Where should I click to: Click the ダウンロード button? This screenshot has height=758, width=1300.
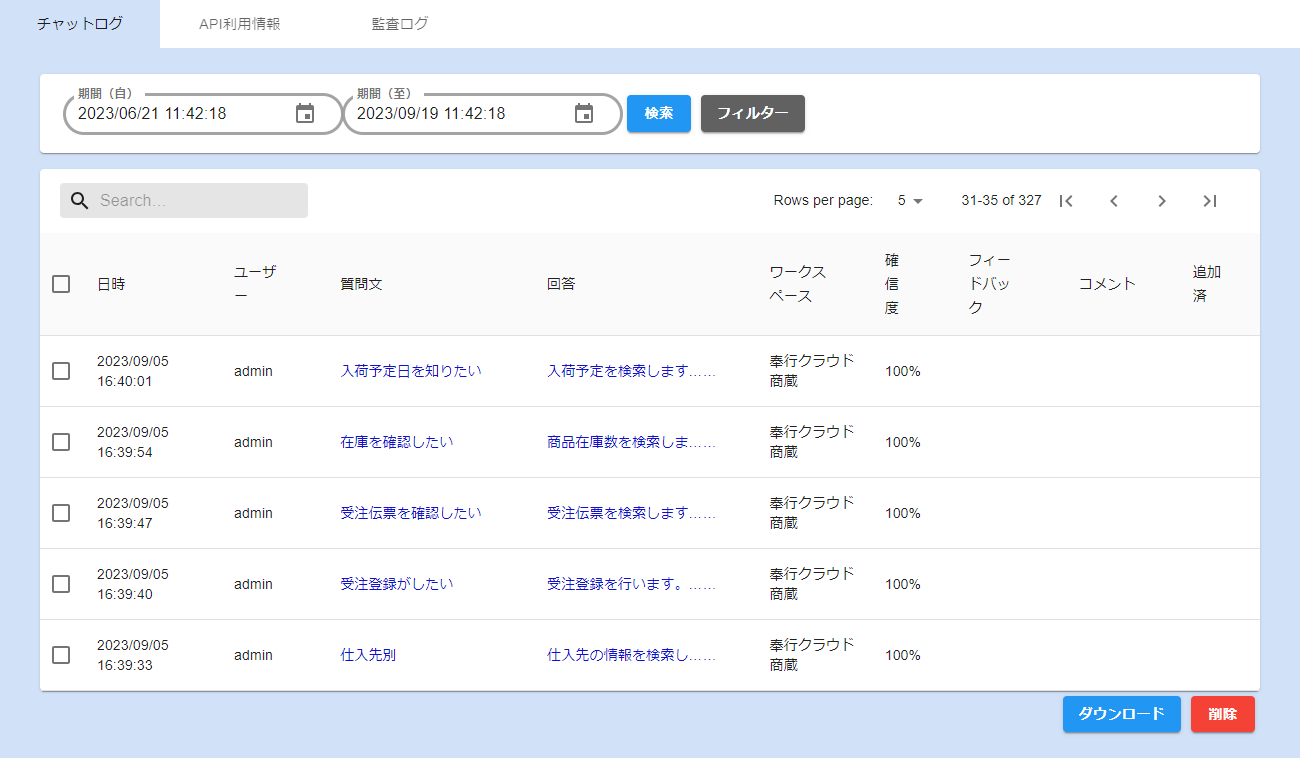[x=1121, y=714]
